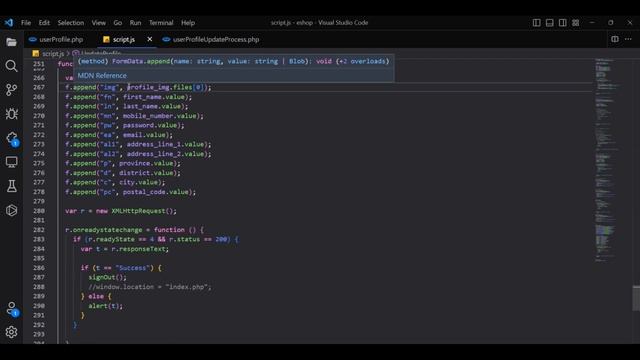Click 'alert(t);' on line 290

pyautogui.click(x=105, y=306)
